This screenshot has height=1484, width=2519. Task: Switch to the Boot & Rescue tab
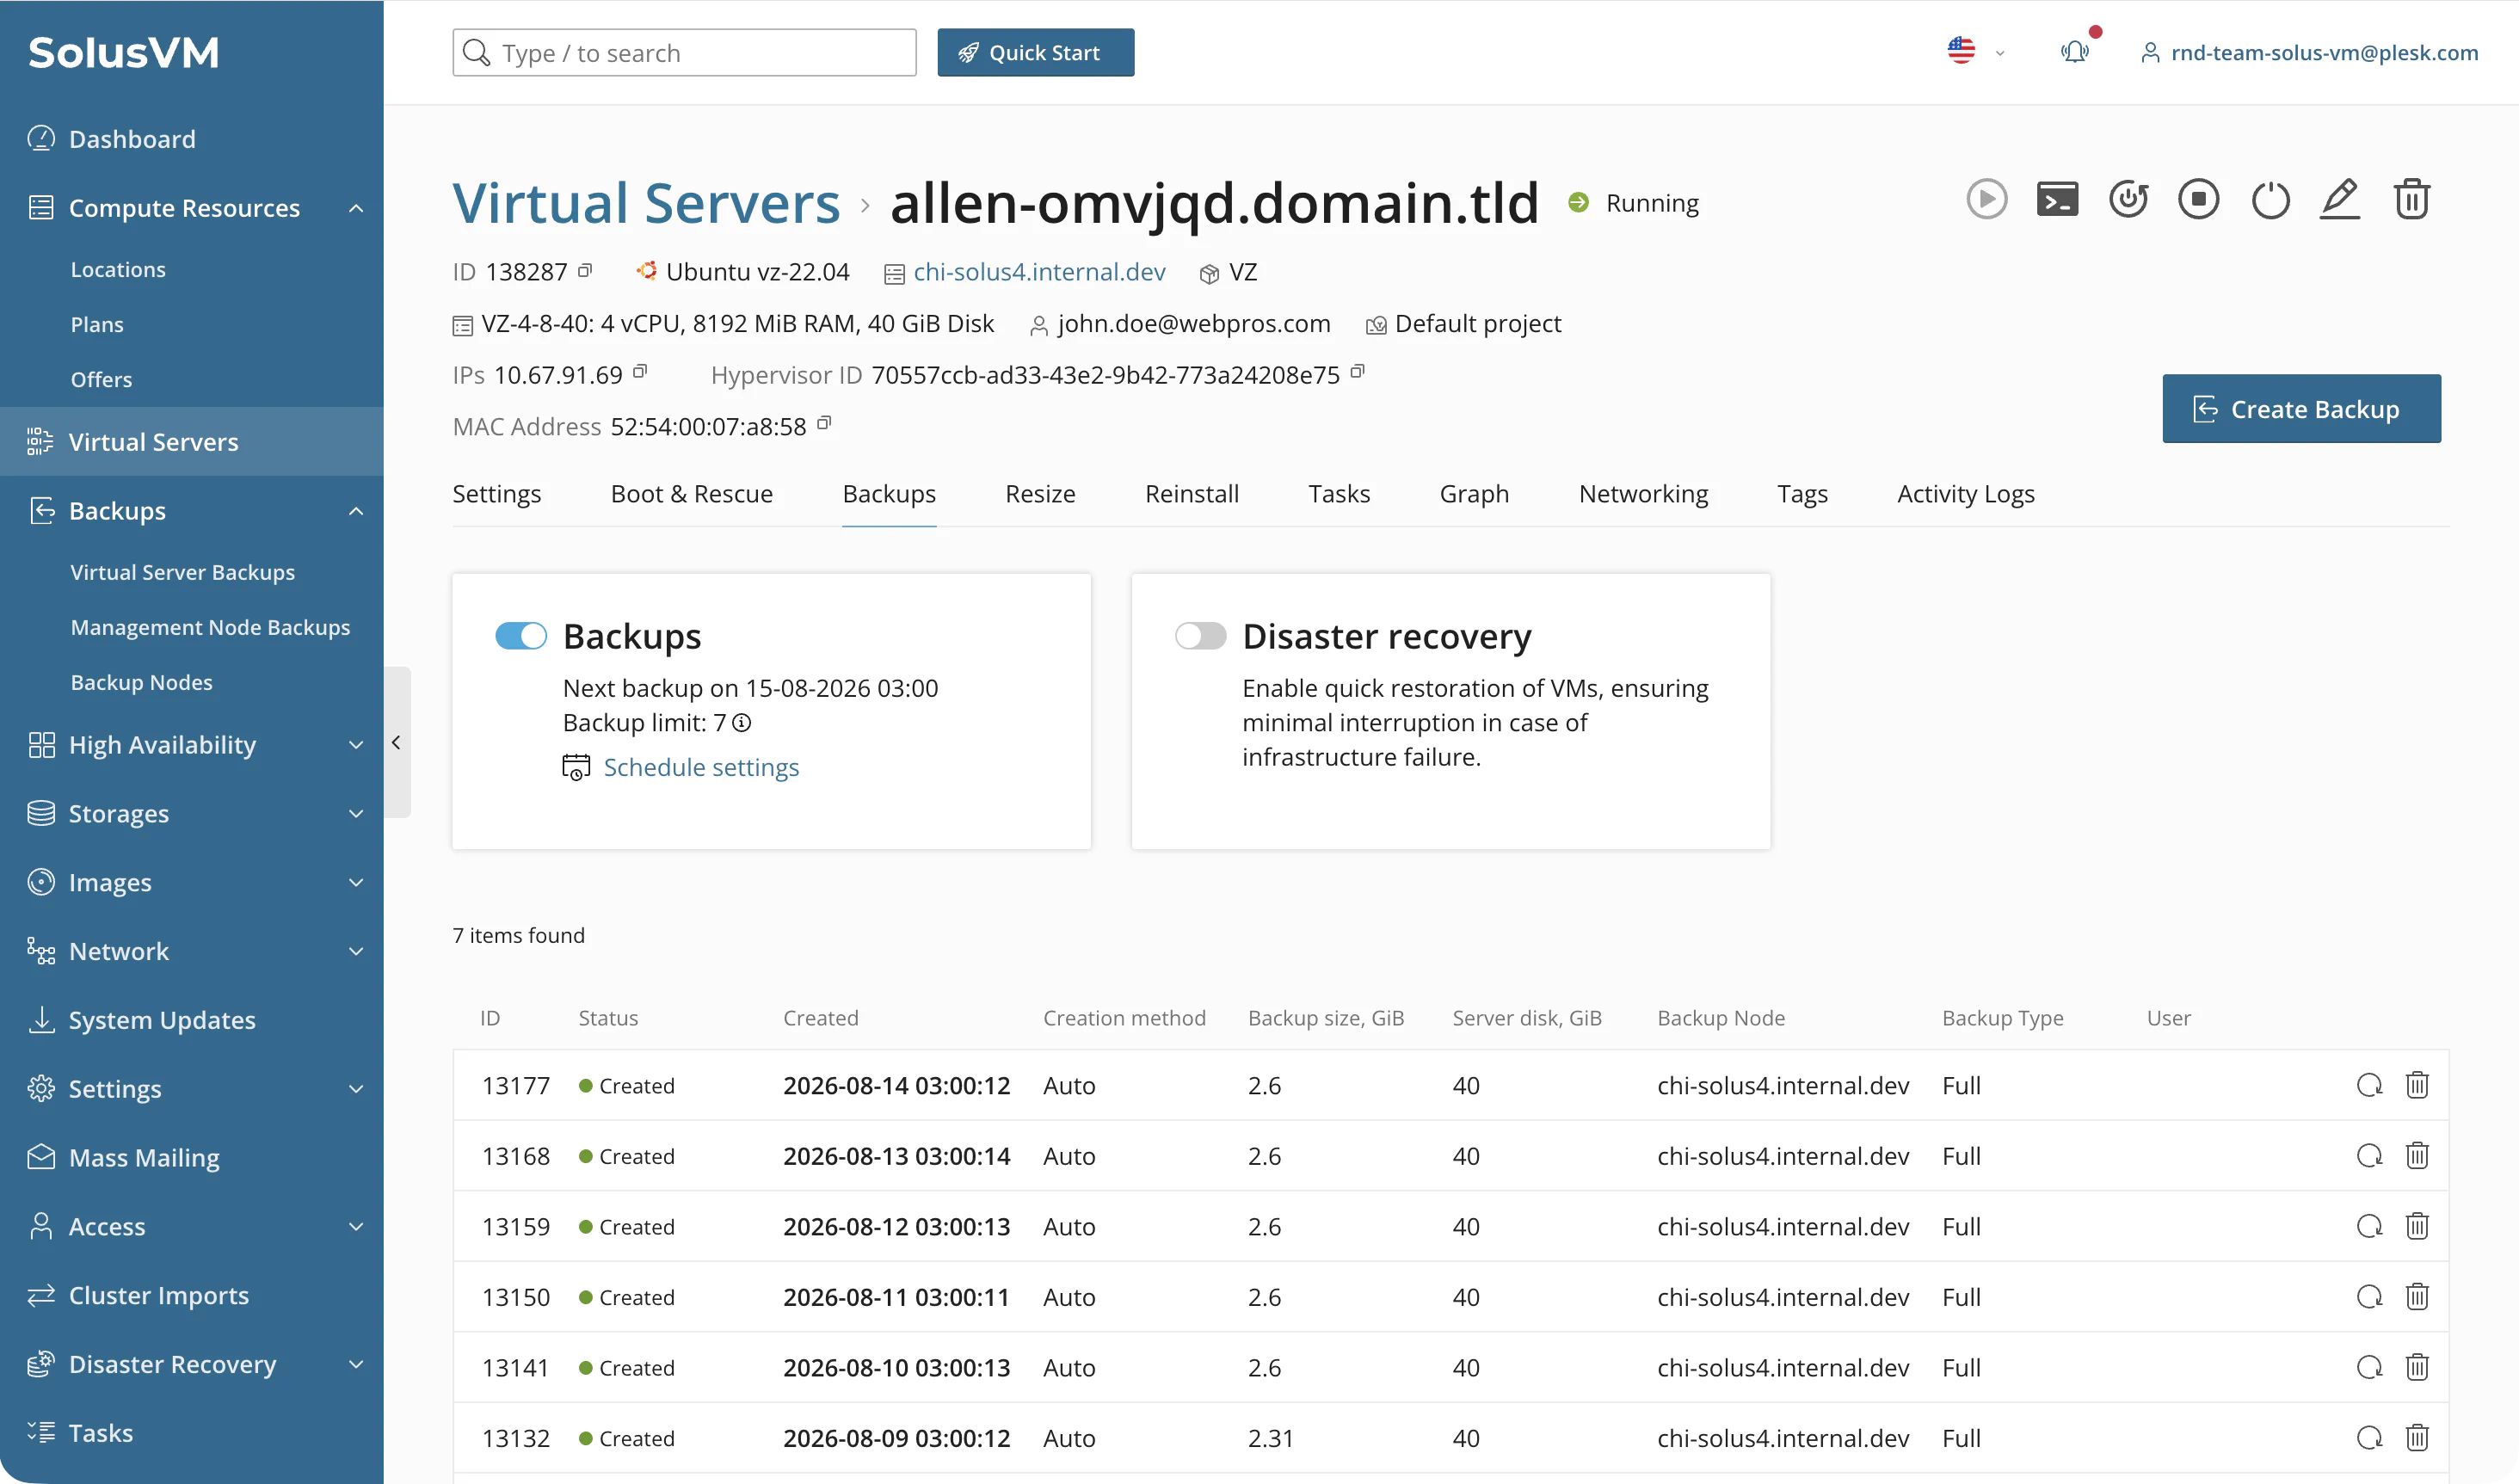coord(691,494)
